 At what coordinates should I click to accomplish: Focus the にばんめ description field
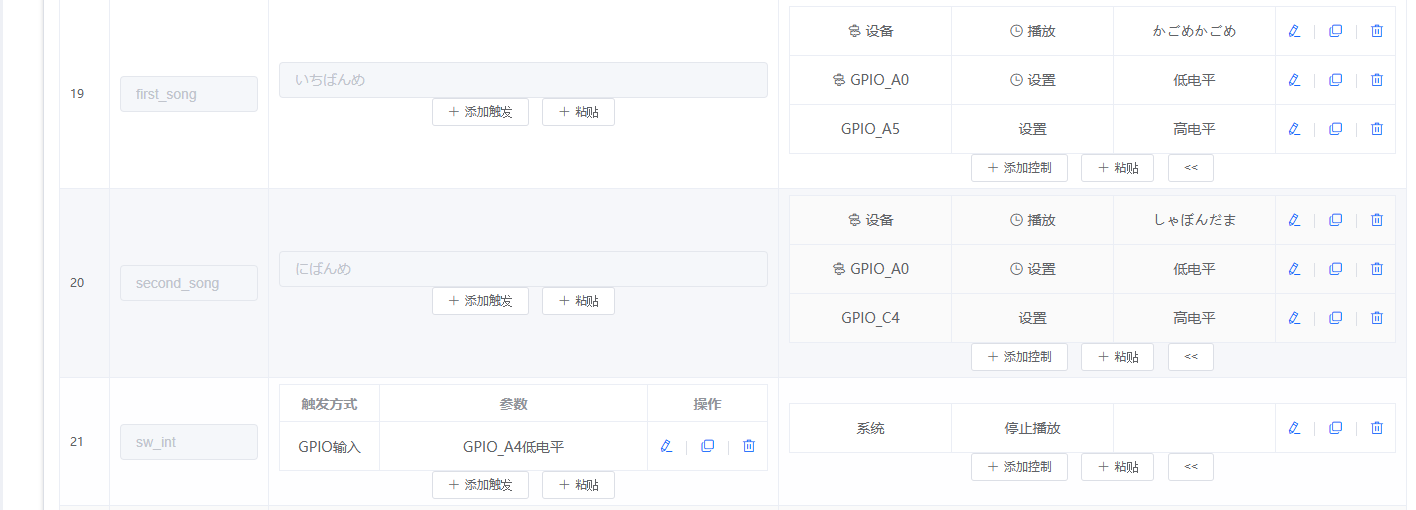click(x=523, y=269)
